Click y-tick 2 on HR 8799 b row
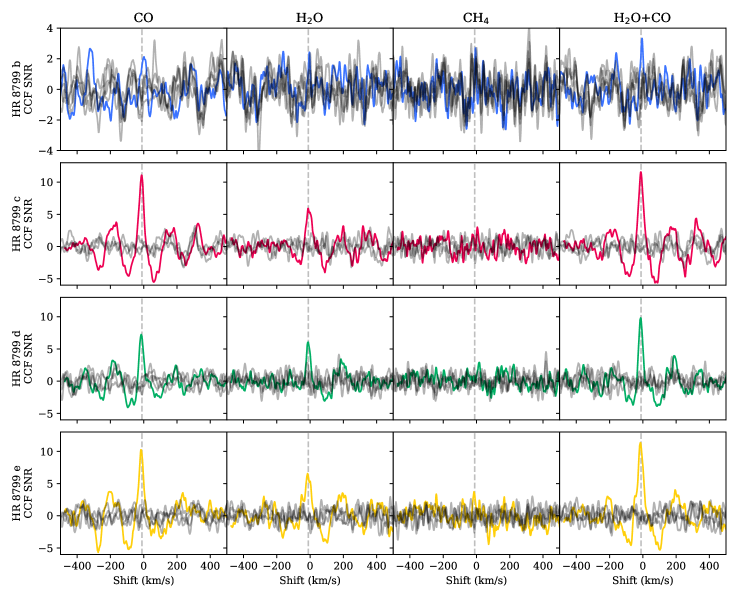The height and width of the screenshot is (598, 747). [x=50, y=59]
